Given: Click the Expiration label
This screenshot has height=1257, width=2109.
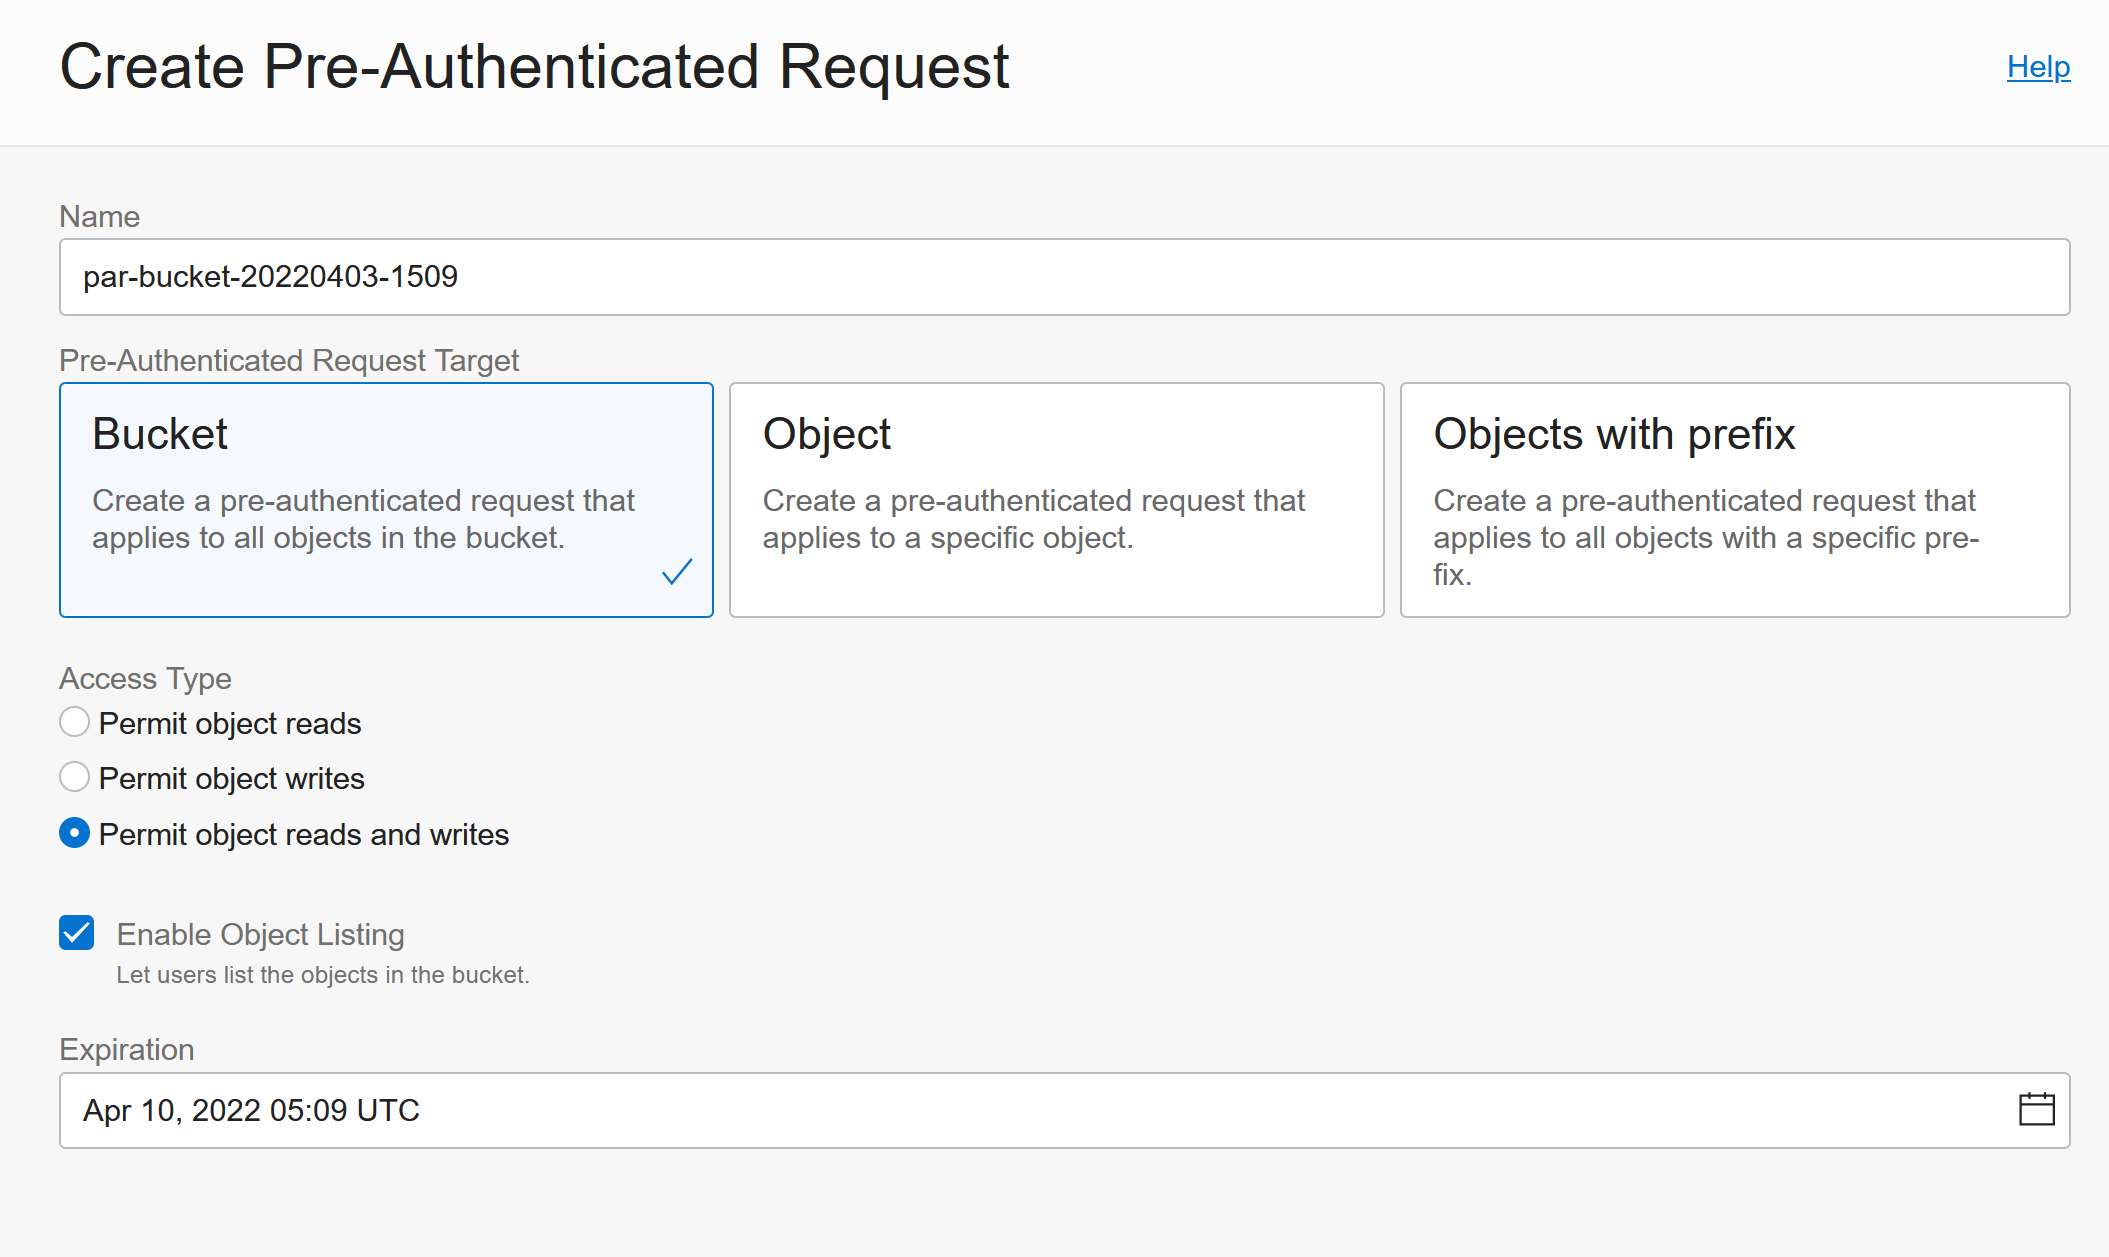Looking at the screenshot, I should [x=127, y=1049].
